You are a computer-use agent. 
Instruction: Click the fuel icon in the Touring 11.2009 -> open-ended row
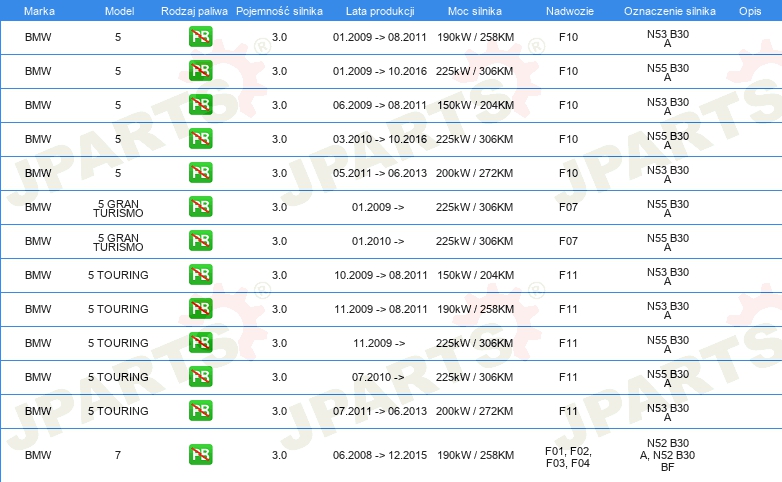tap(200, 342)
